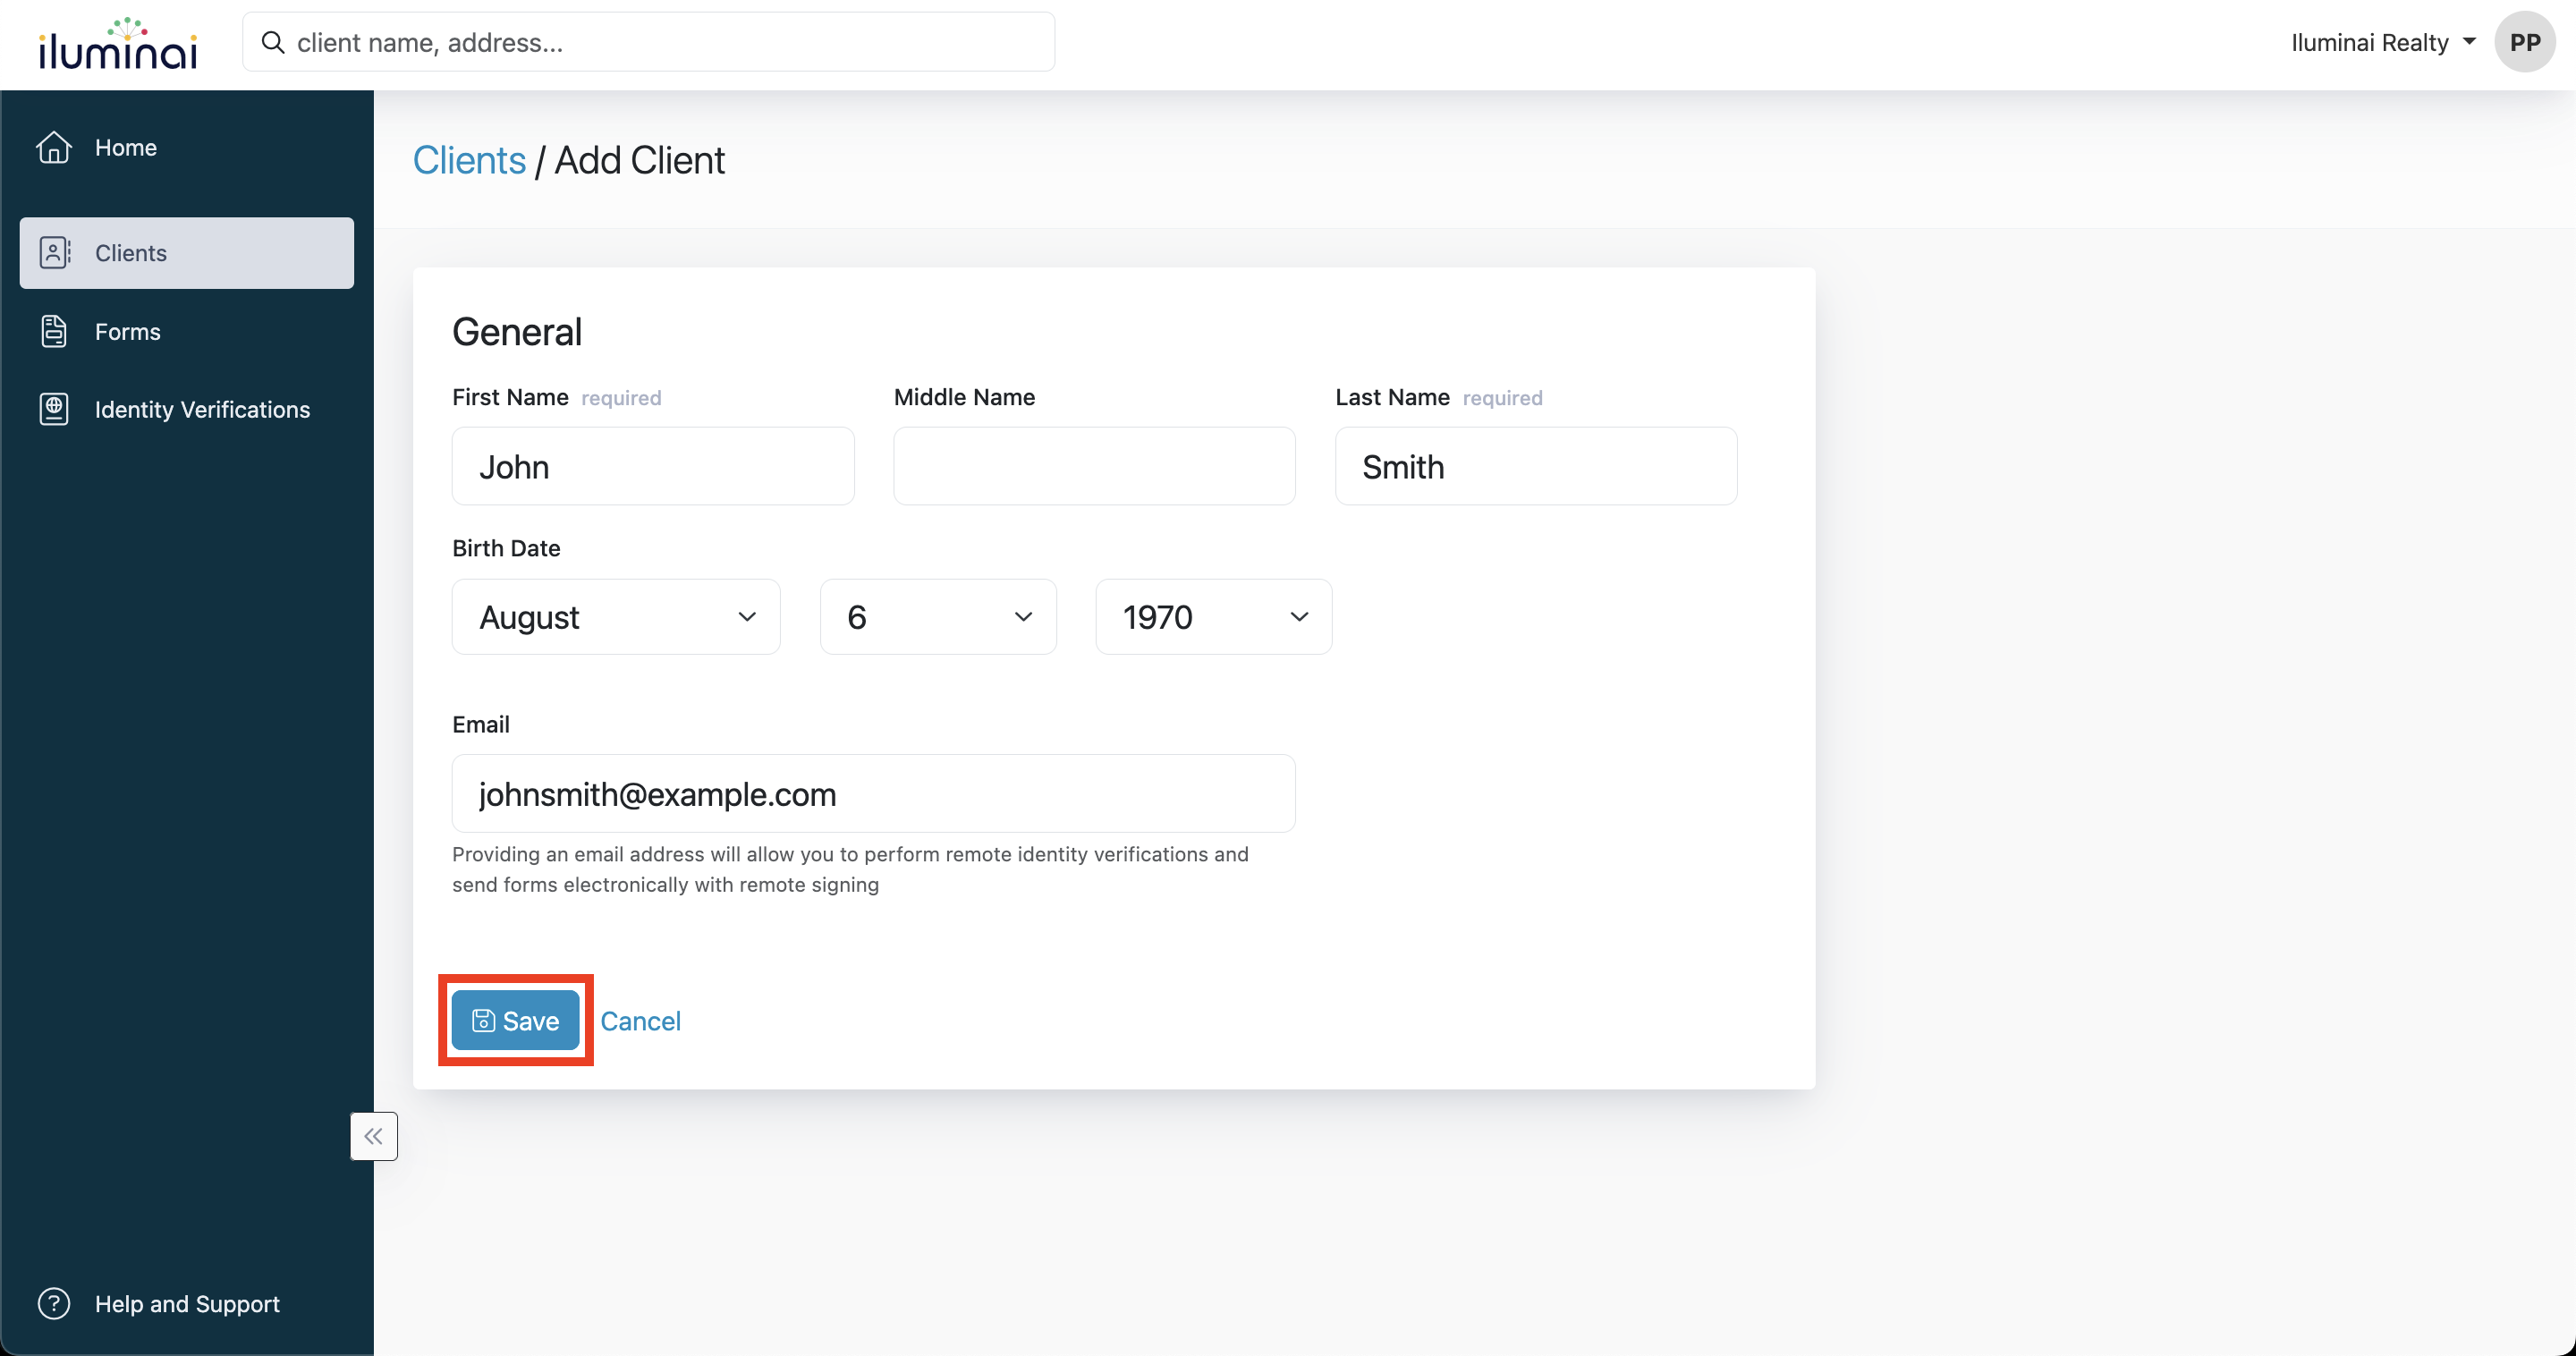Click the Identity Verifications passport icon
Image resolution: width=2576 pixels, height=1356 pixels.
54,409
